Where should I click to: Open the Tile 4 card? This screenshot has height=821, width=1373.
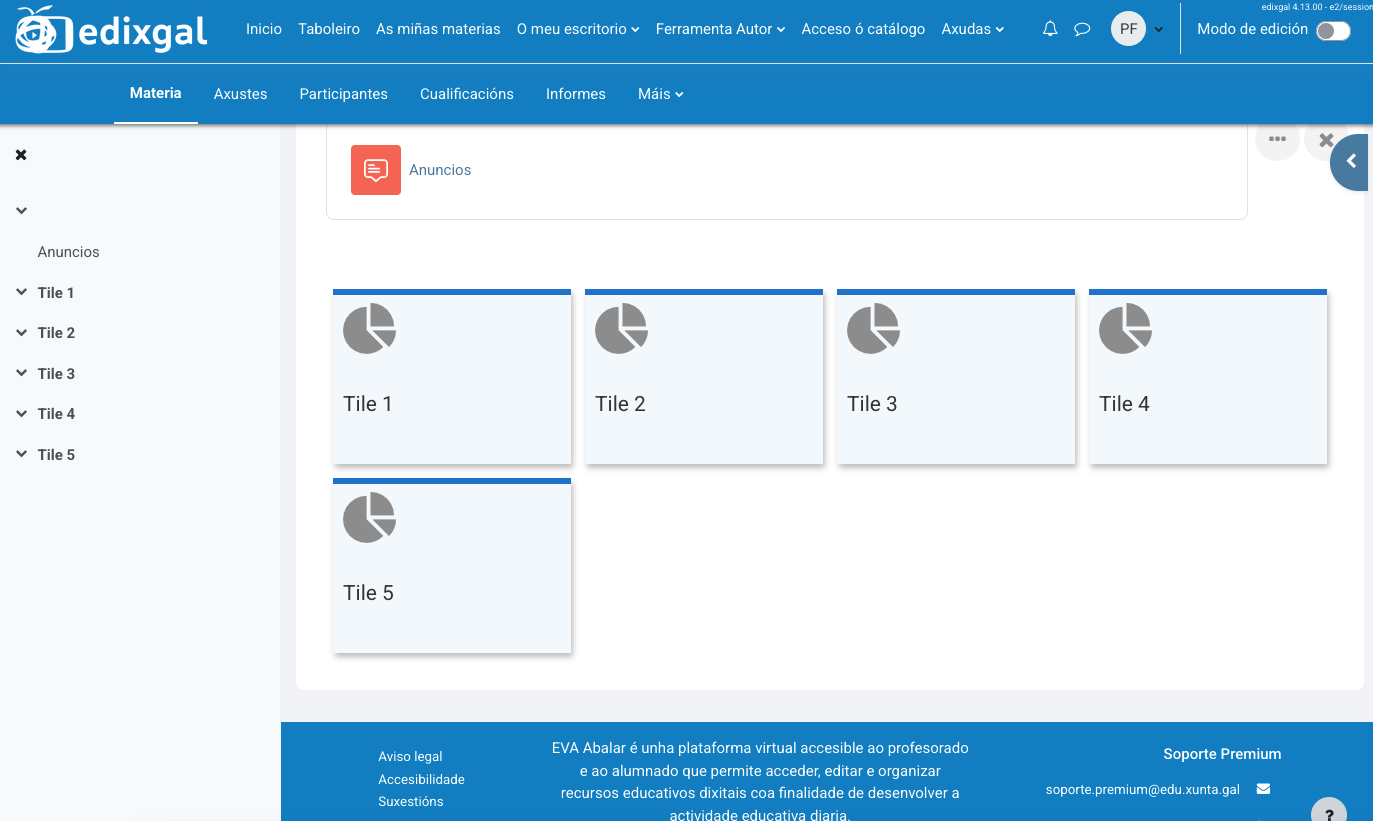click(x=1207, y=377)
